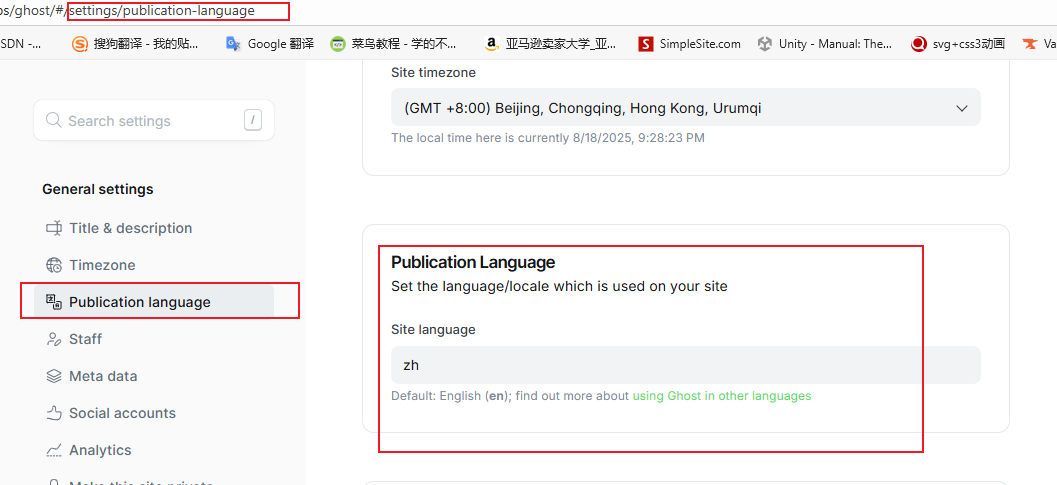Click the timezone dropdown chevron arrow
Viewport: 1057px width, 485px height.
point(962,108)
